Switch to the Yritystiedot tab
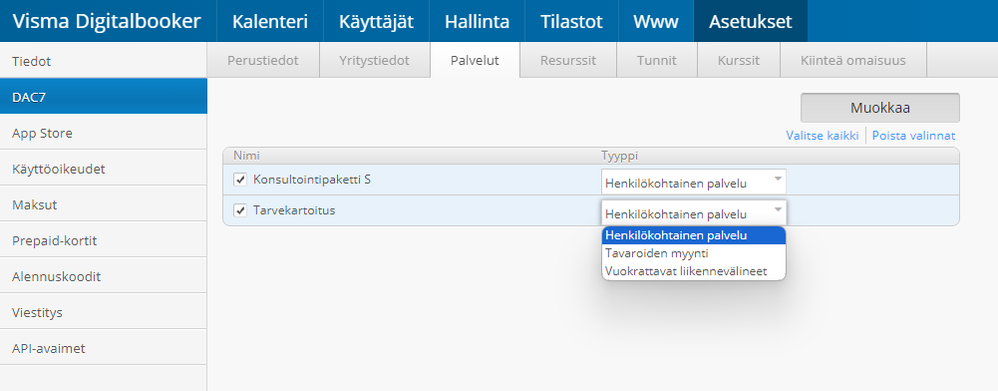 coord(374,60)
